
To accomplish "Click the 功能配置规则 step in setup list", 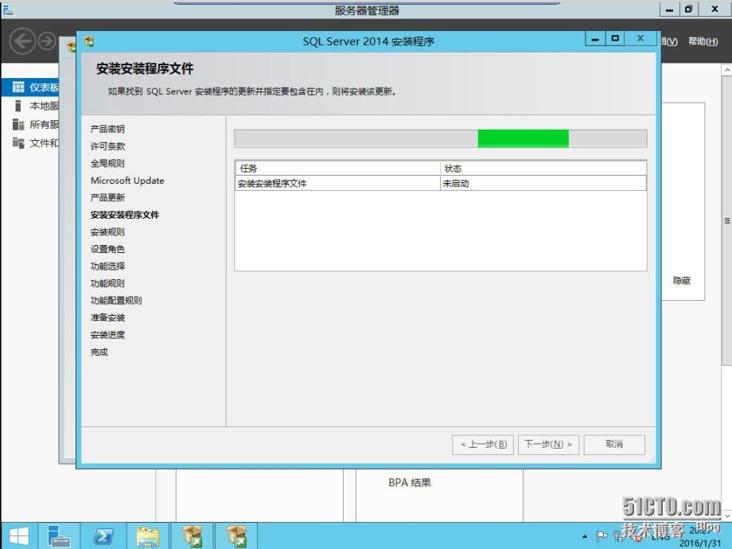I will click(x=116, y=300).
